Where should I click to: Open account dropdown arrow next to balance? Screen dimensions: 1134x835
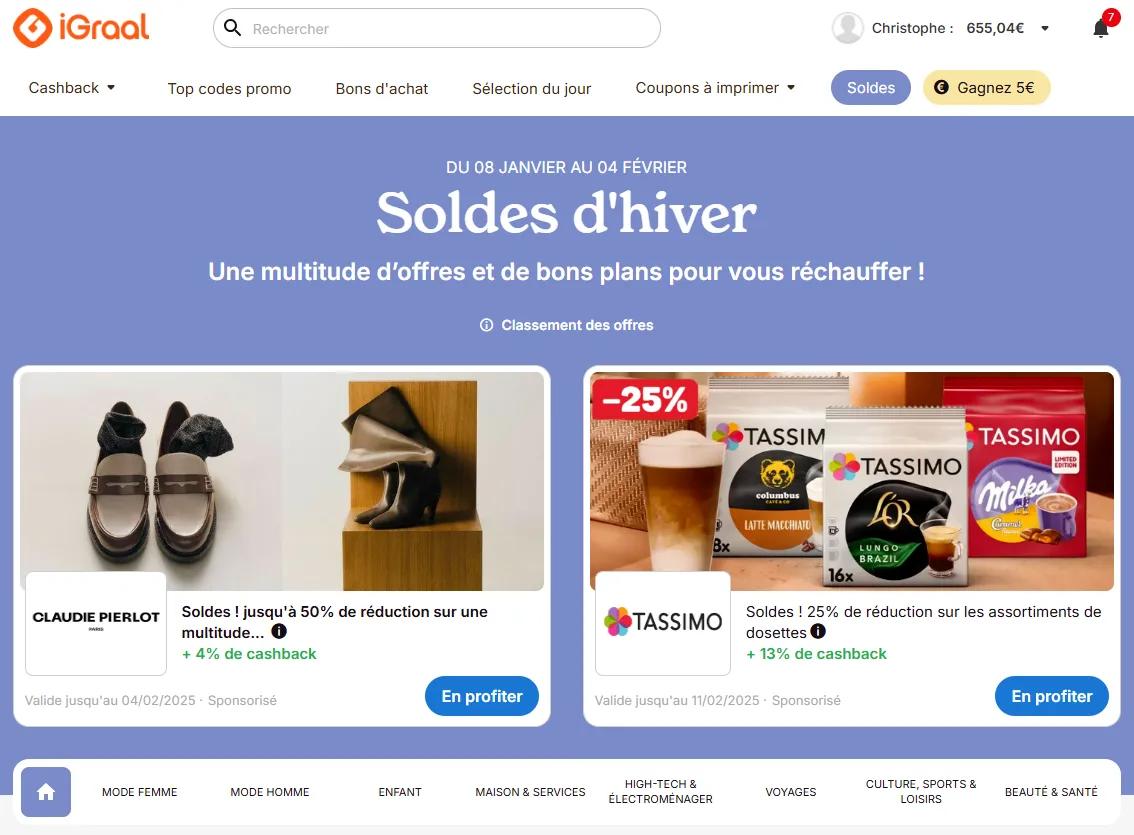(1045, 28)
